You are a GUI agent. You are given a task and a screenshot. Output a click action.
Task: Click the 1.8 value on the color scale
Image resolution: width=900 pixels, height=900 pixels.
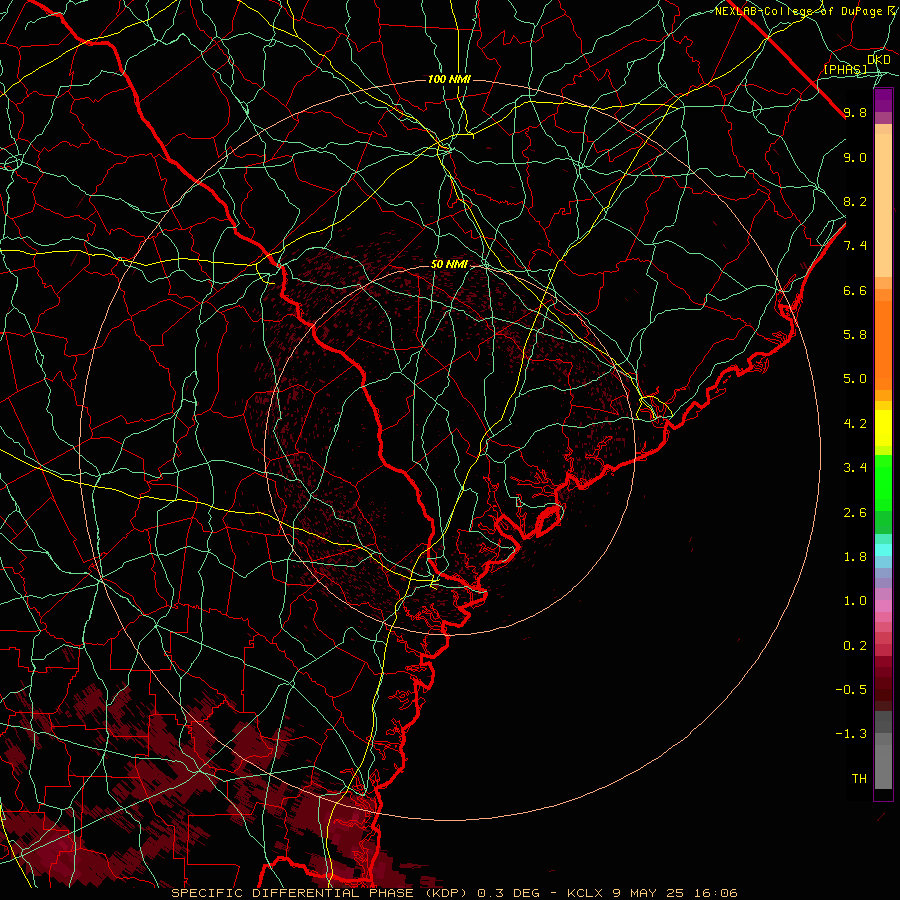pyautogui.click(x=855, y=557)
